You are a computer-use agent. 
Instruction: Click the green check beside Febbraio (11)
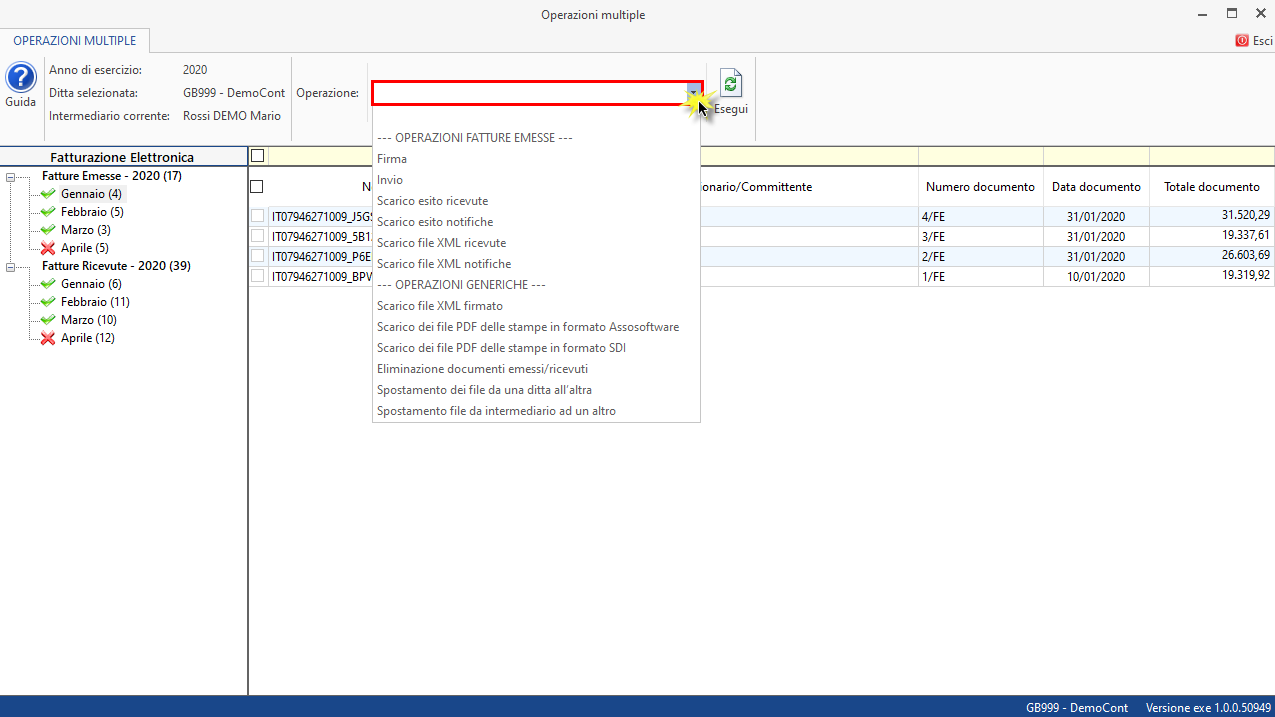48,302
